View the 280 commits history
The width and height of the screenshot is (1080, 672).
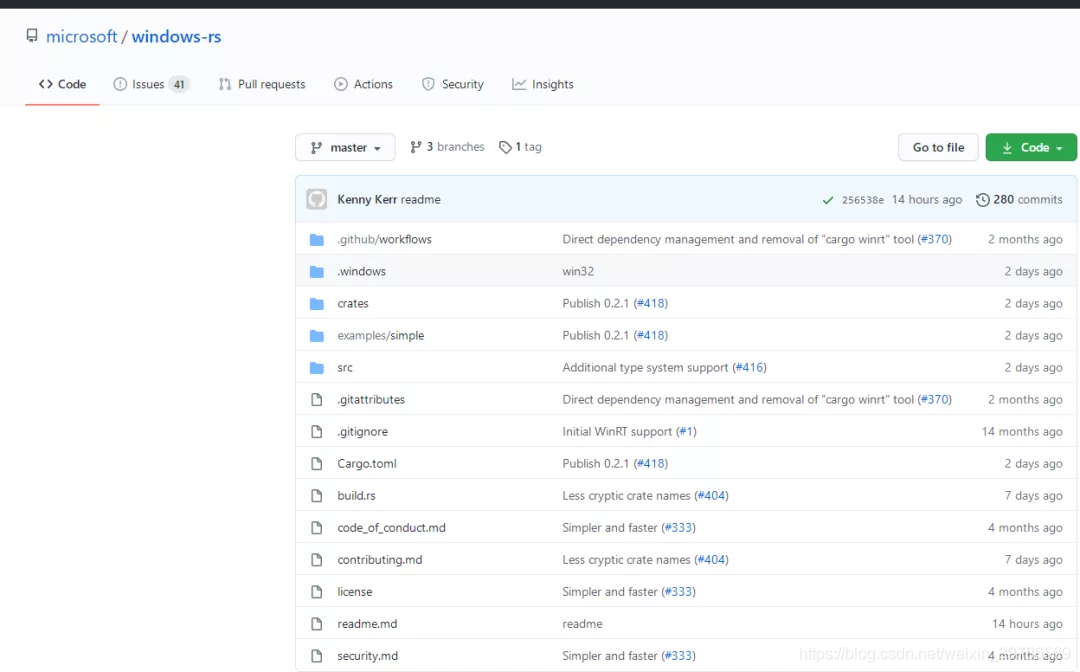(x=1019, y=199)
